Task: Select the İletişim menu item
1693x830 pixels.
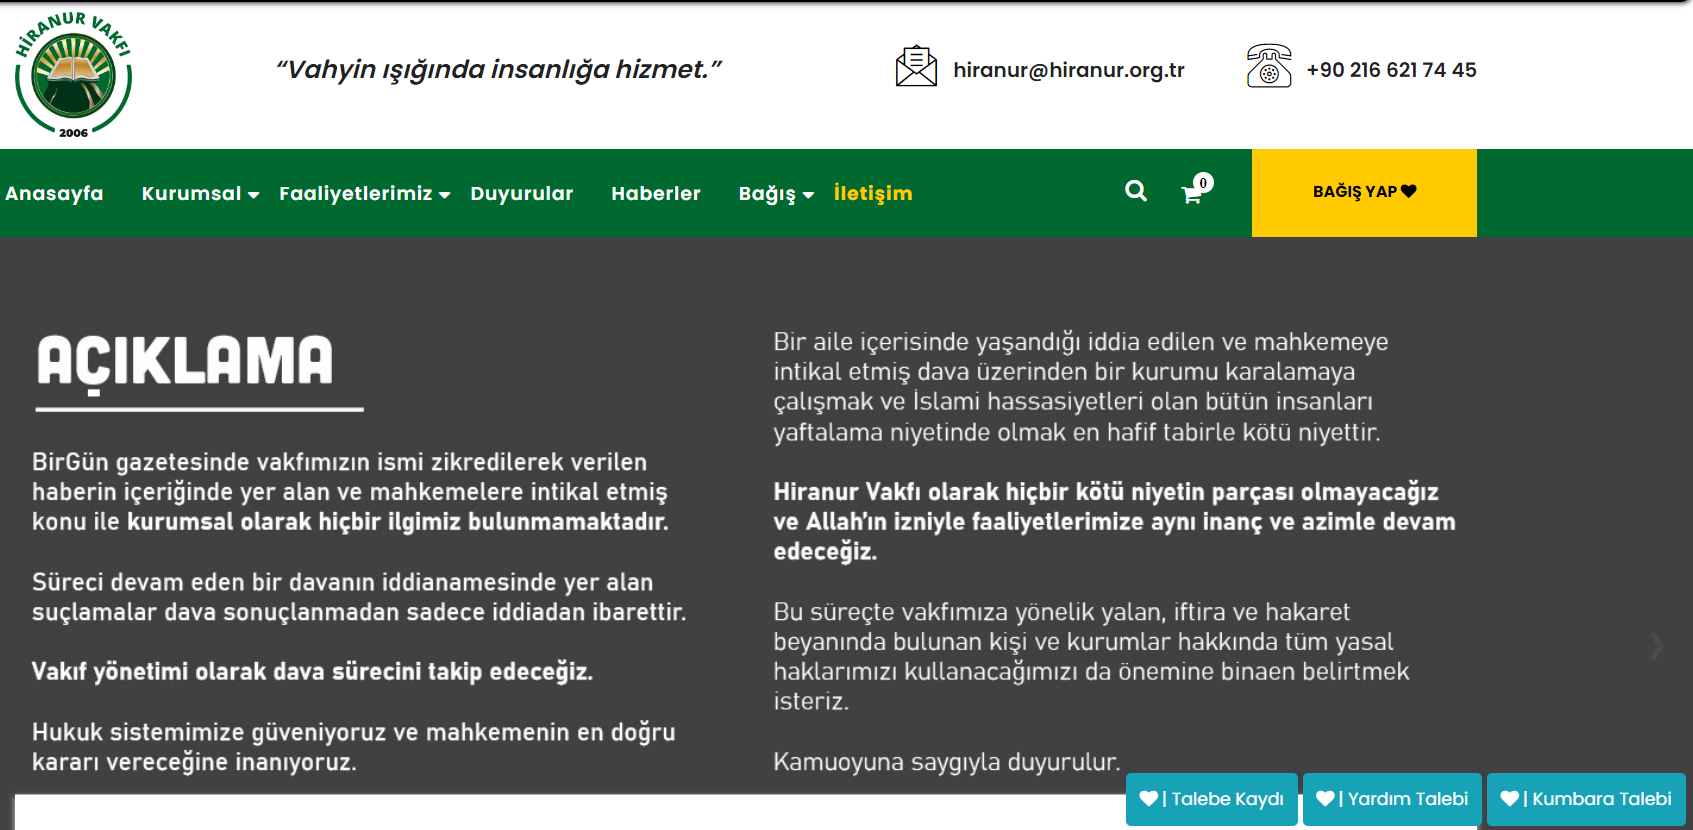Action: [x=873, y=193]
